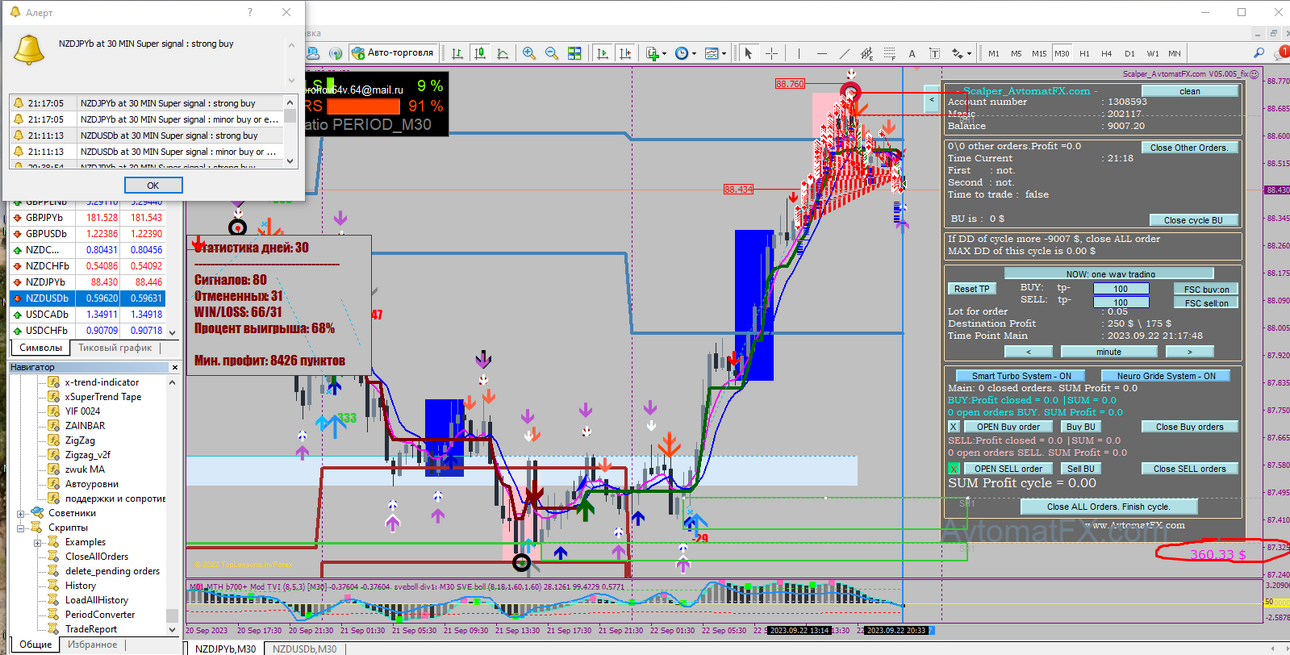Expand the Examples scripts folder

click(x=39, y=542)
